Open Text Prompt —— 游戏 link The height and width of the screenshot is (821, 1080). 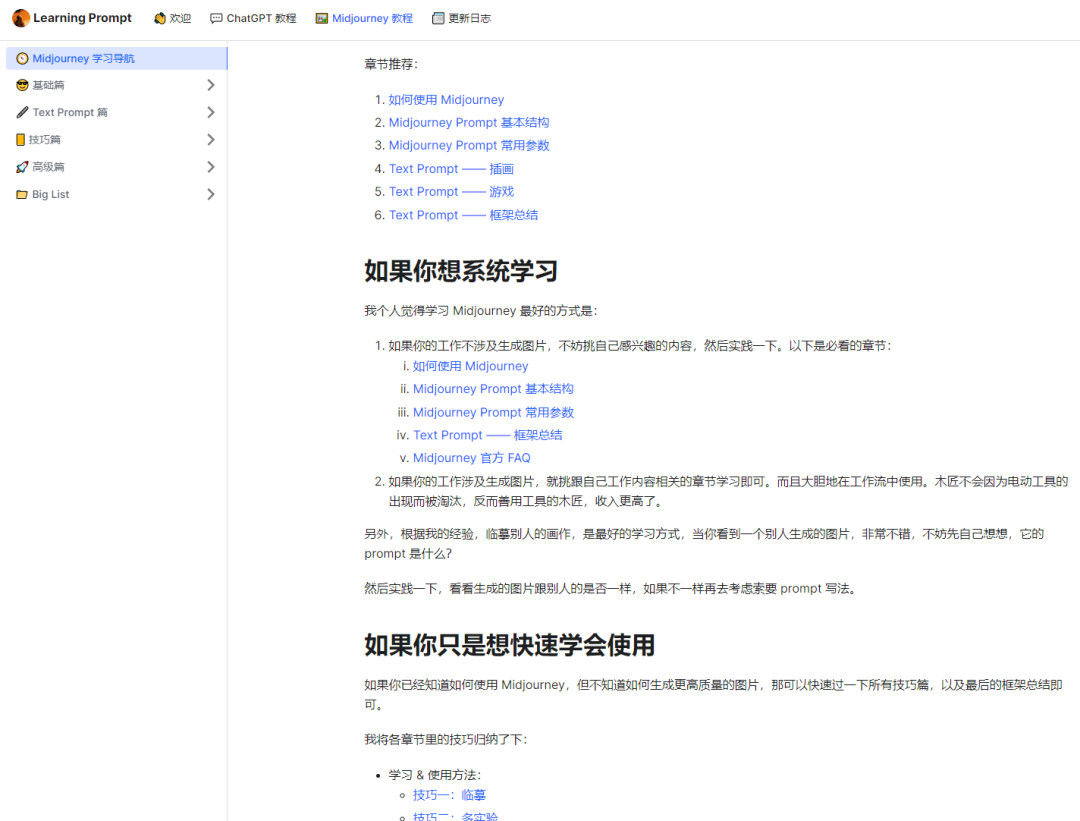pos(451,191)
